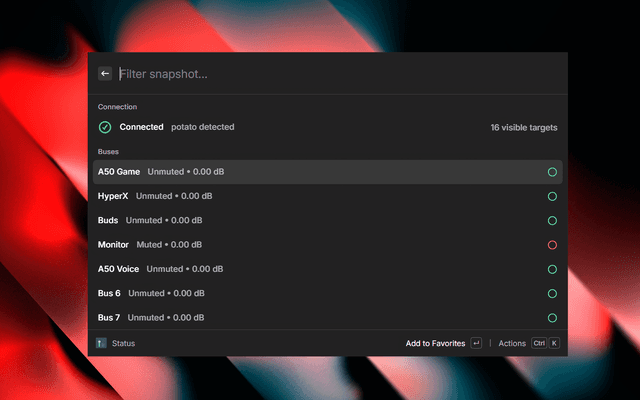Viewport: 640px width, 400px height.
Task: Click the Buds green status indicator
Action: (x=552, y=220)
